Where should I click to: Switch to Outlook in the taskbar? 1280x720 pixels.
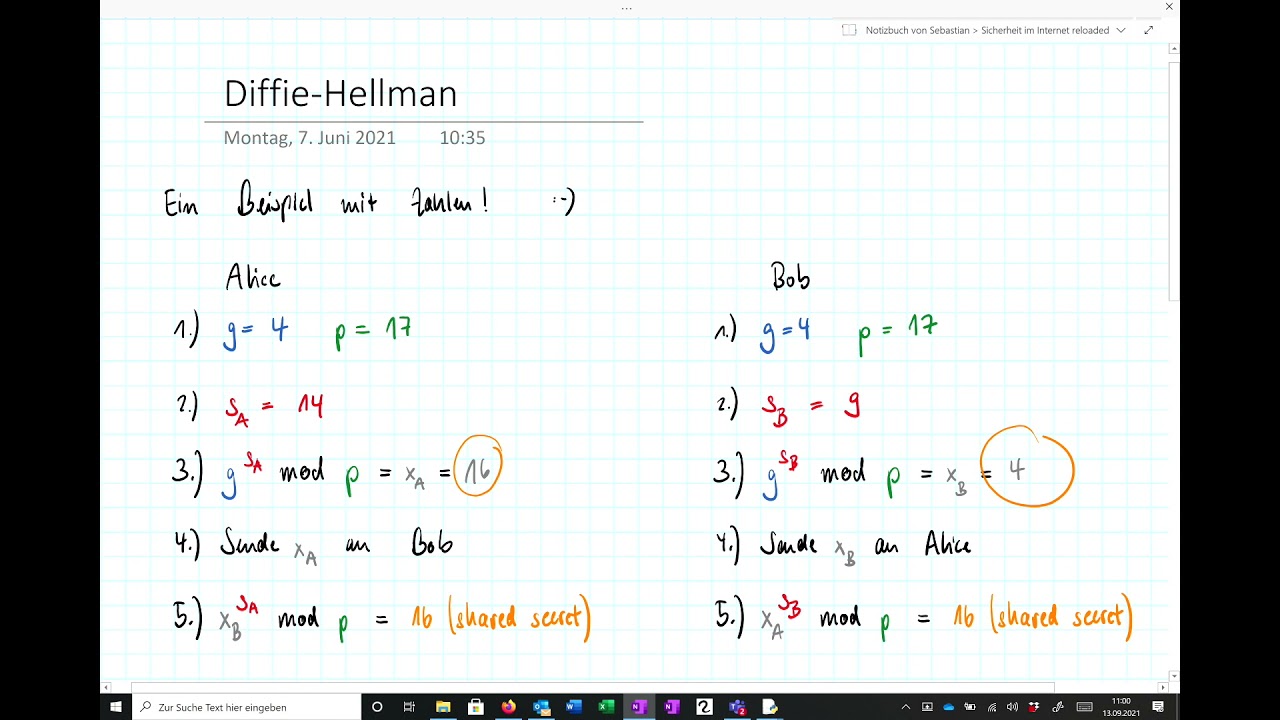(x=541, y=707)
